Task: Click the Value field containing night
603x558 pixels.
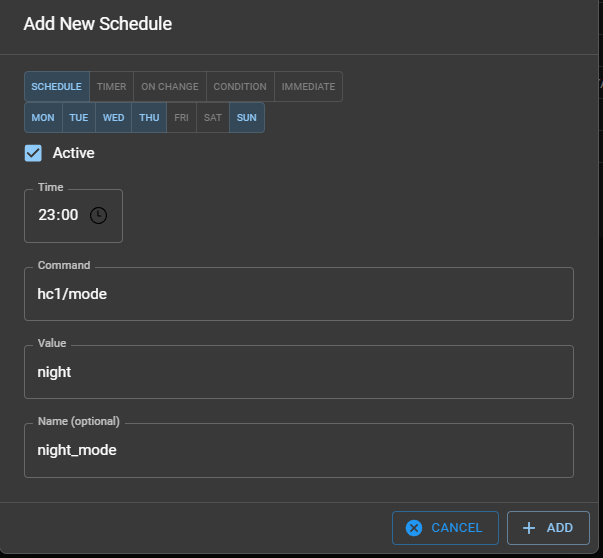Action: pos(298,372)
